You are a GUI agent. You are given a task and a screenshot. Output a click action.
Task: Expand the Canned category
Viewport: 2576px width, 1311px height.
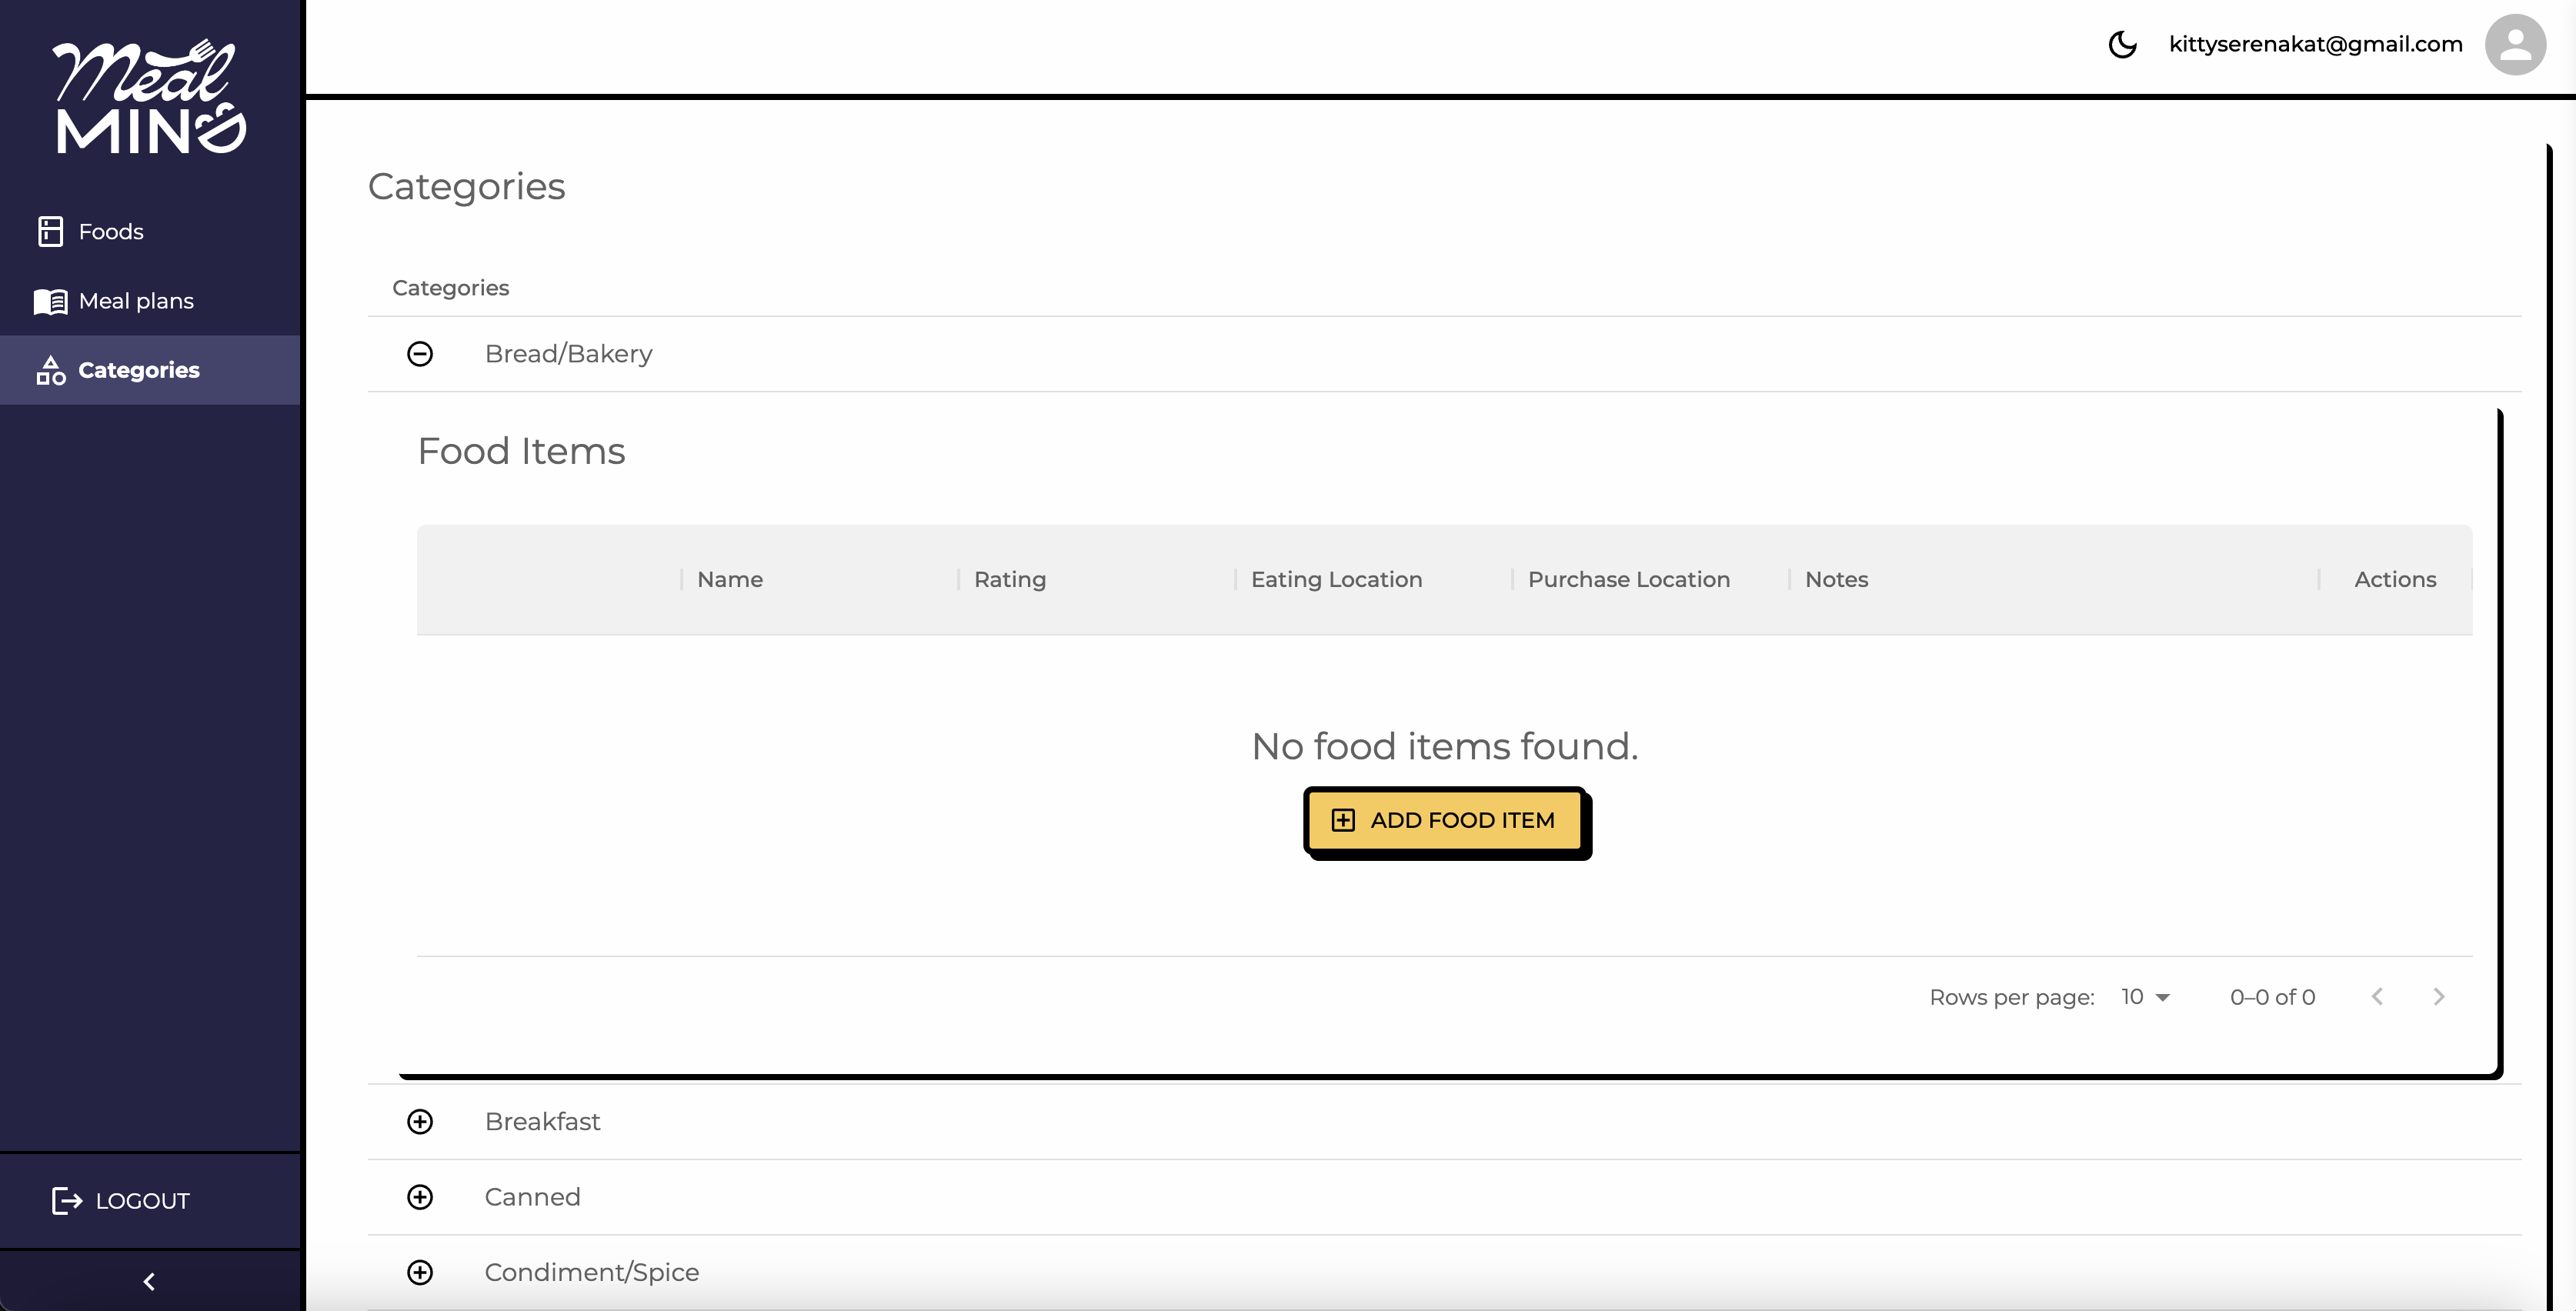coord(420,1197)
